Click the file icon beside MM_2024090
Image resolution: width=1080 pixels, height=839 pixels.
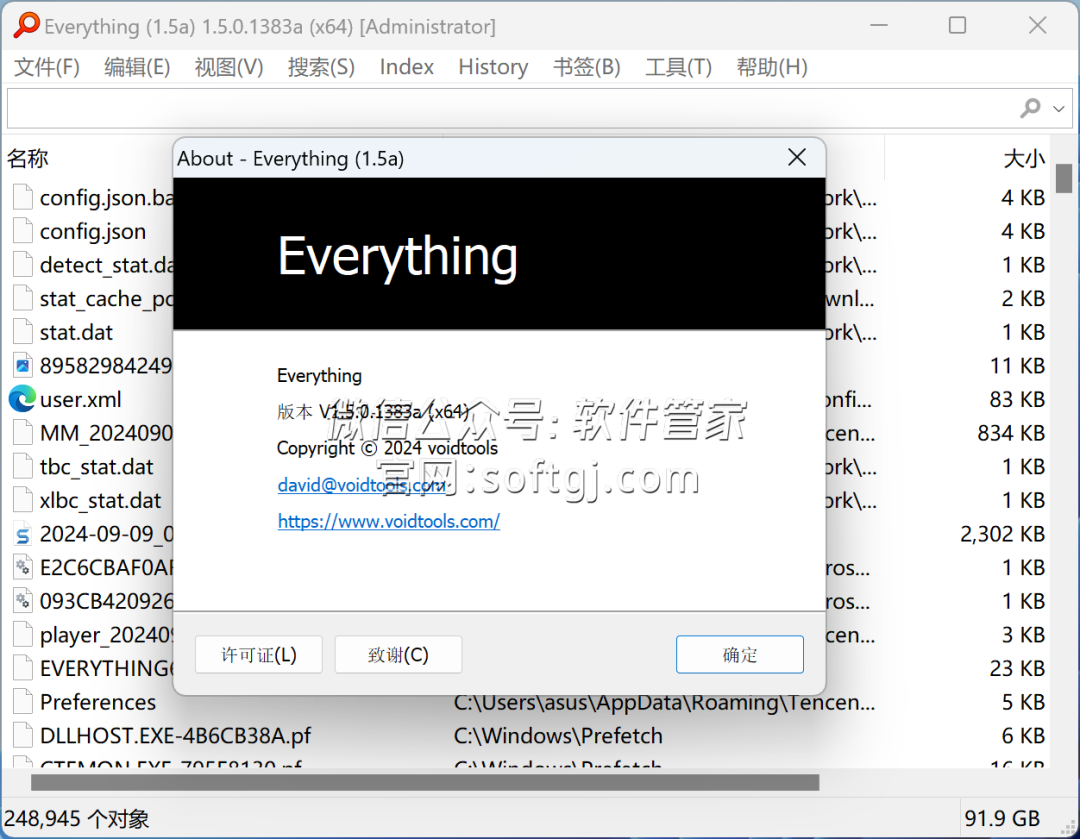pyautogui.click(x=23, y=433)
